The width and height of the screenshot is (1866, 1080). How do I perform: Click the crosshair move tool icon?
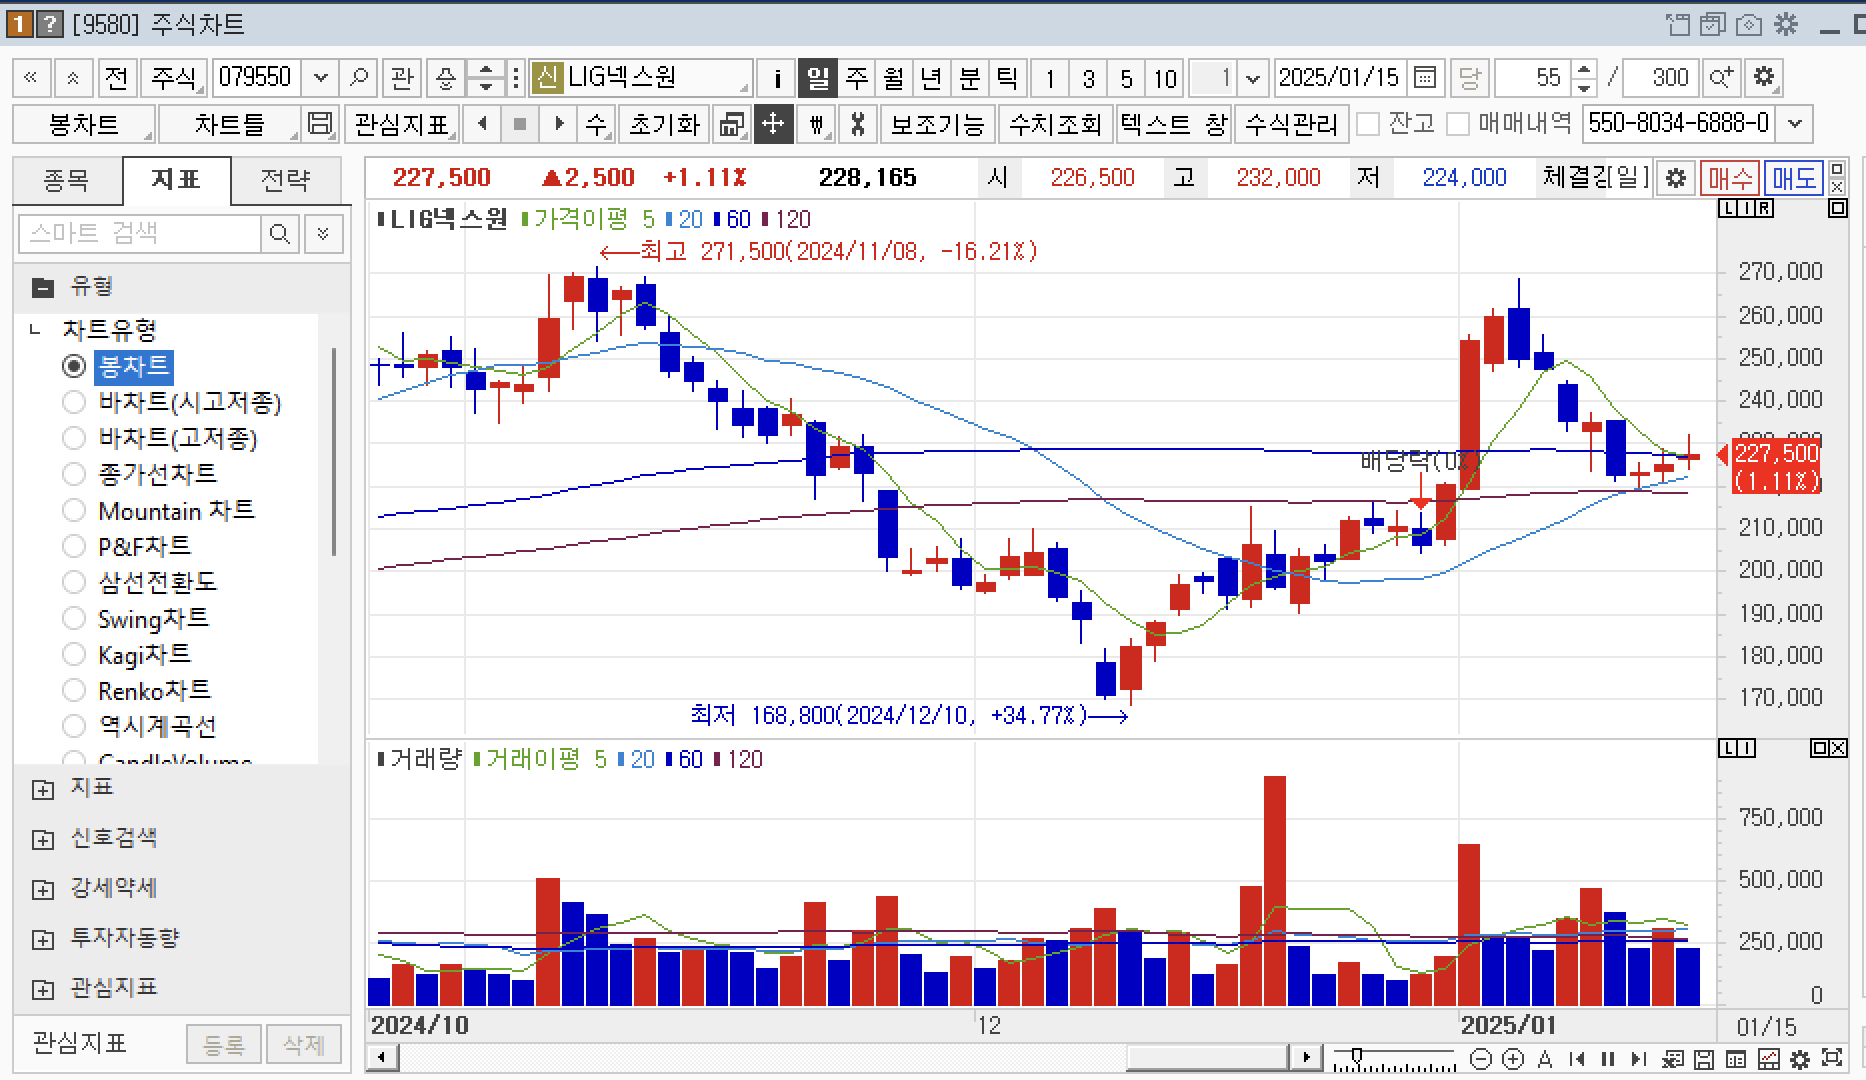pos(773,124)
